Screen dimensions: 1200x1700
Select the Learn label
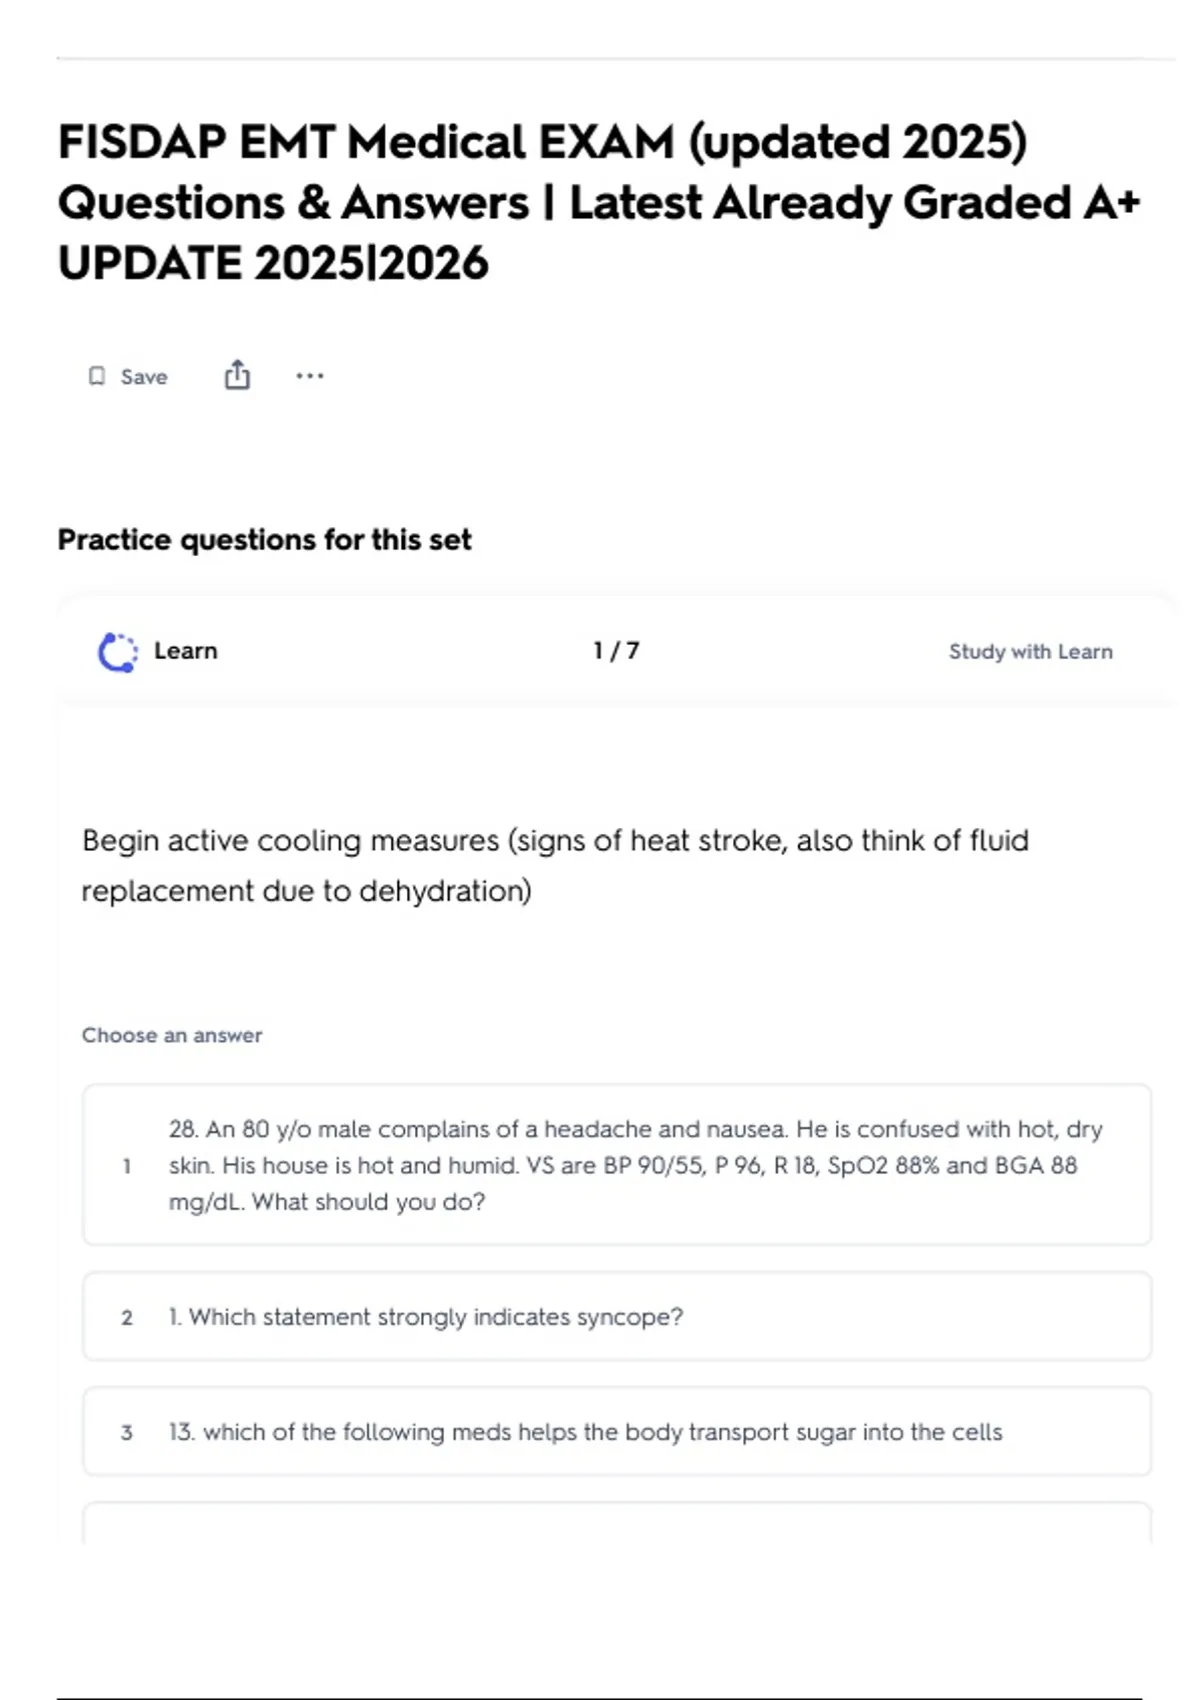(185, 651)
